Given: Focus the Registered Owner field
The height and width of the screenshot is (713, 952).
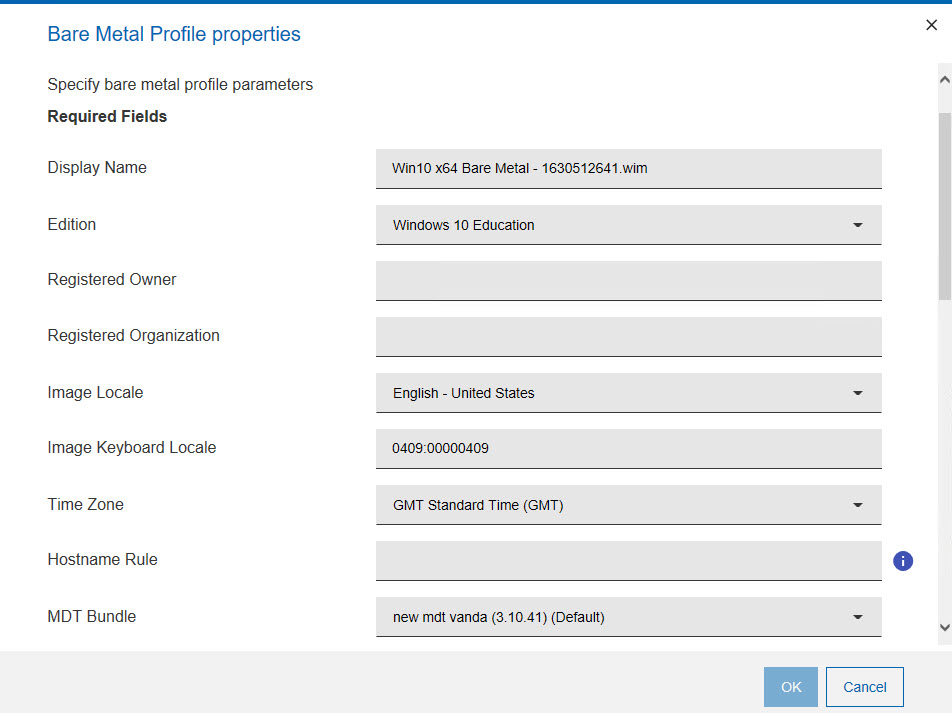Looking at the screenshot, I should (x=628, y=280).
